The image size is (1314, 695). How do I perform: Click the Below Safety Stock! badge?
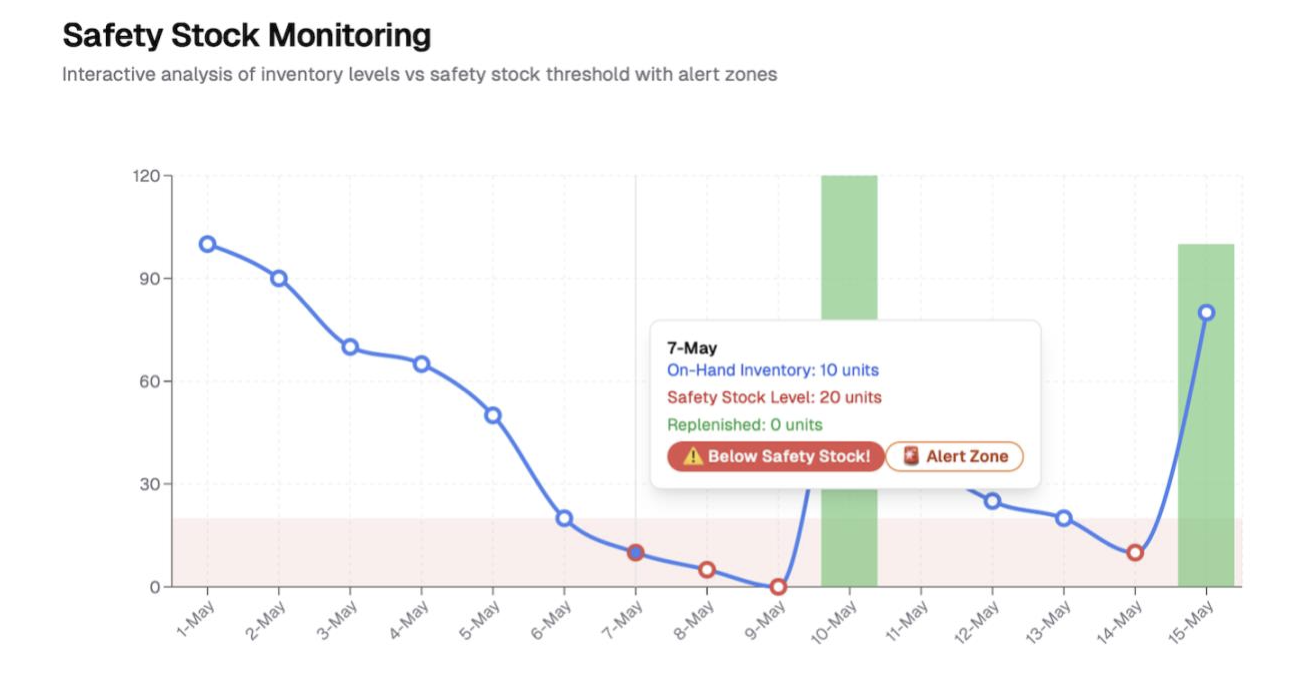coord(776,457)
